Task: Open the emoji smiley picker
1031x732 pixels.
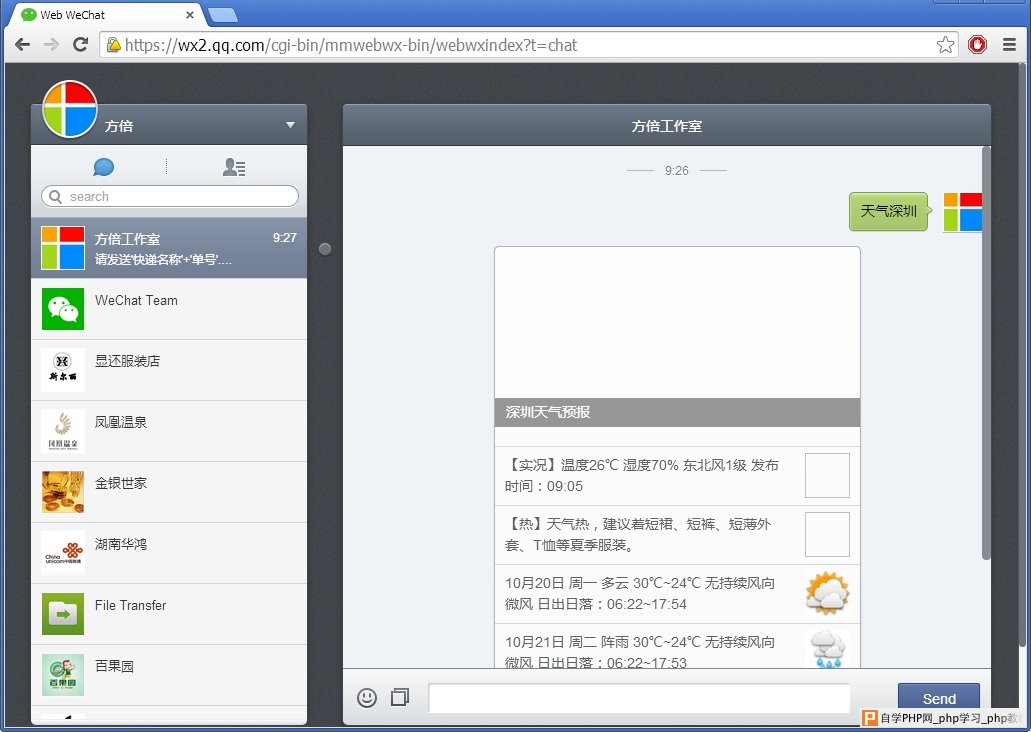Action: pos(367,697)
